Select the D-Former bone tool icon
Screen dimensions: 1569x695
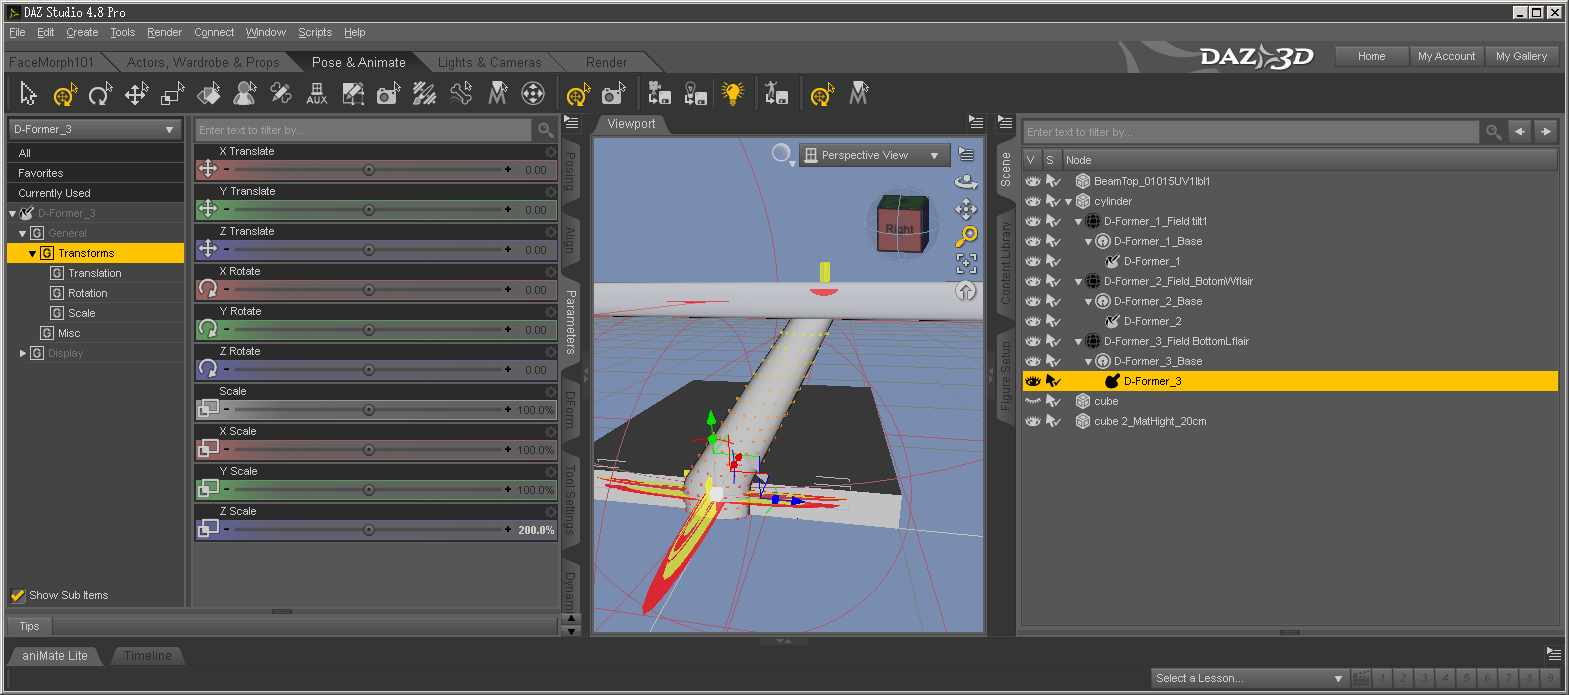tap(461, 94)
